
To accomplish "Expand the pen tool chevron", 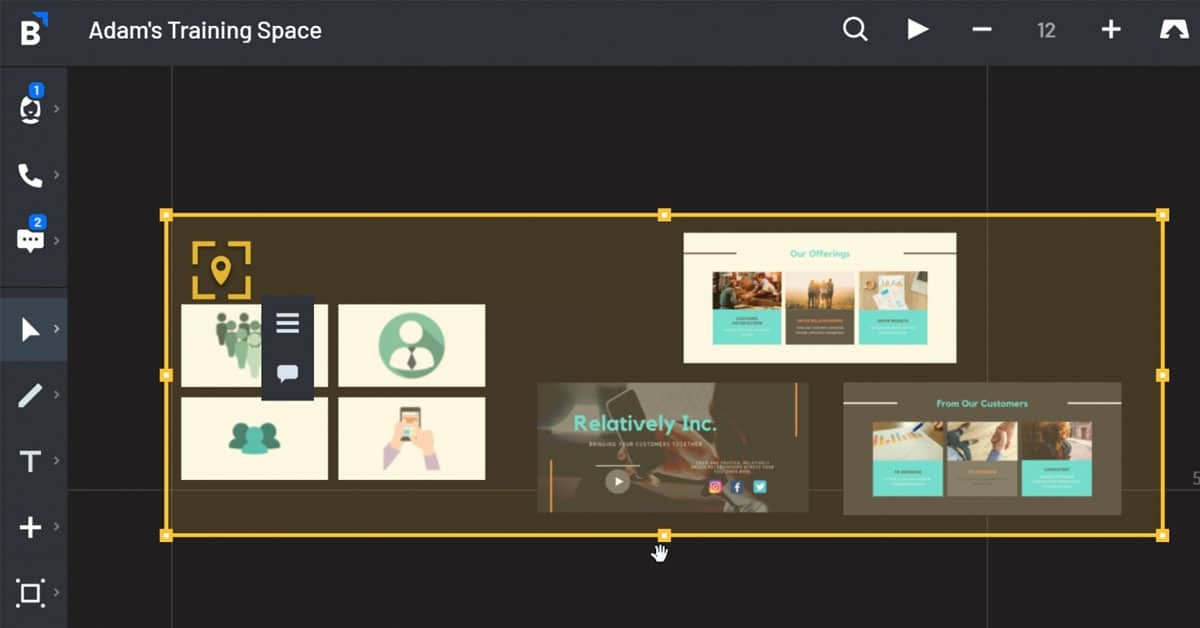I will tap(57, 395).
